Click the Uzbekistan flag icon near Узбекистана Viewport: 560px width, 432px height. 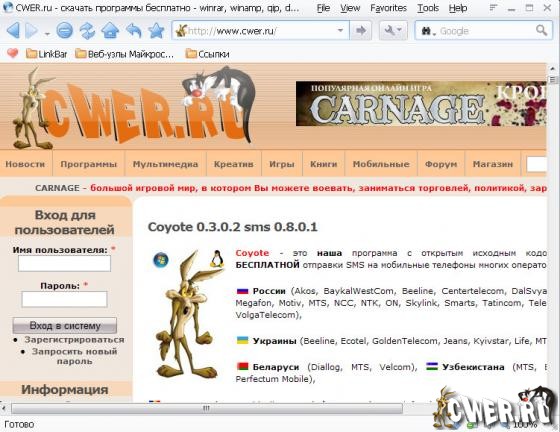(432, 366)
